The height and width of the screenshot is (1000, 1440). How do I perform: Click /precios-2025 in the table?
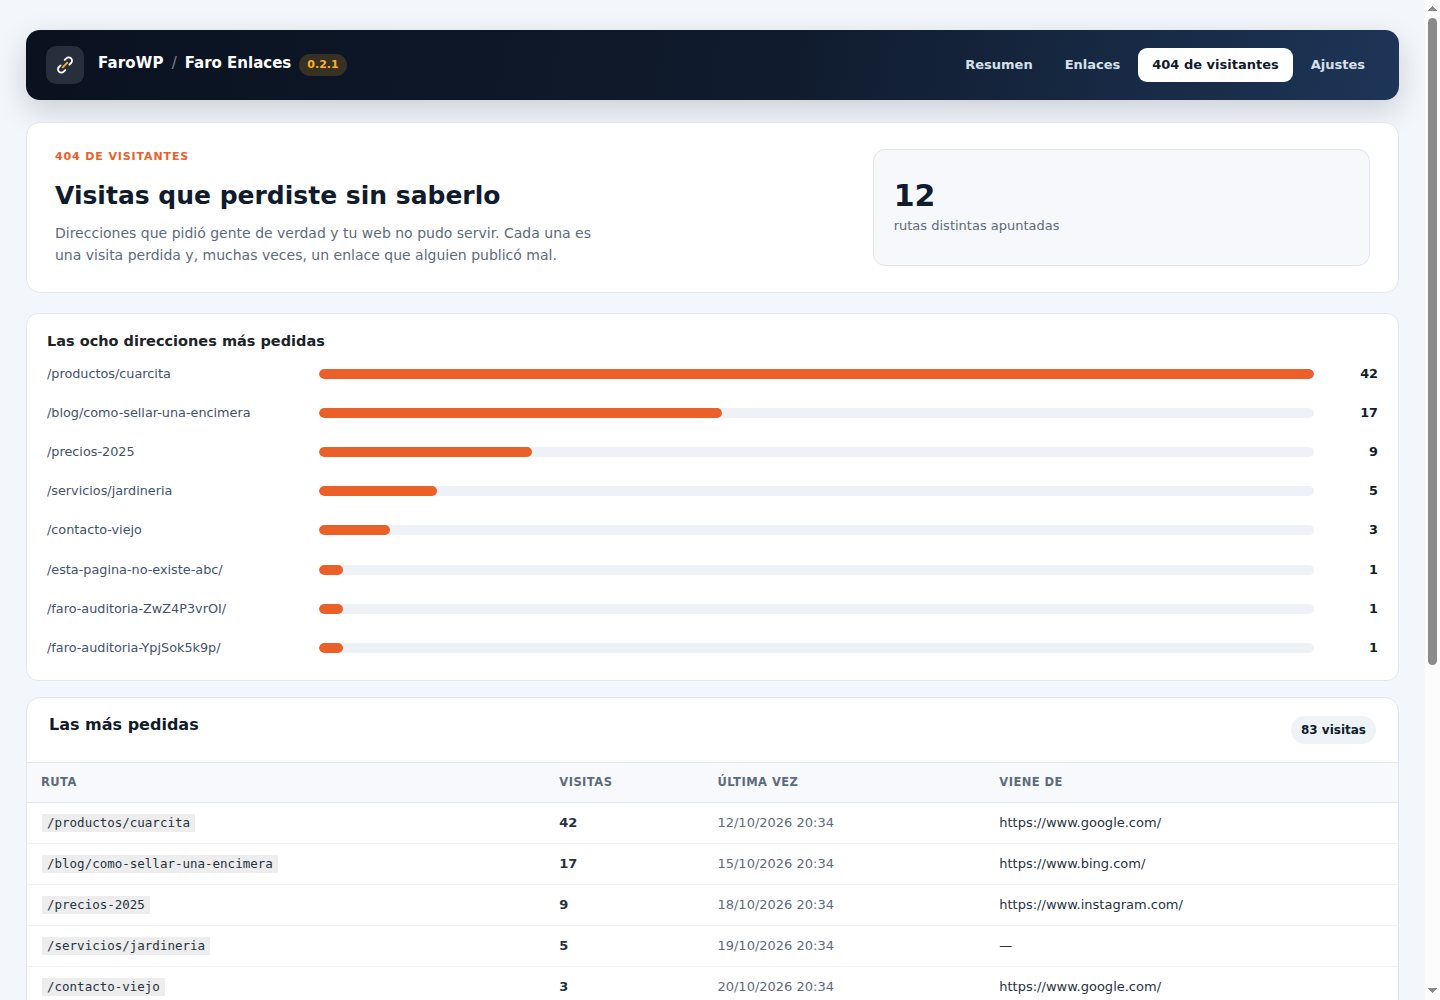click(x=96, y=905)
